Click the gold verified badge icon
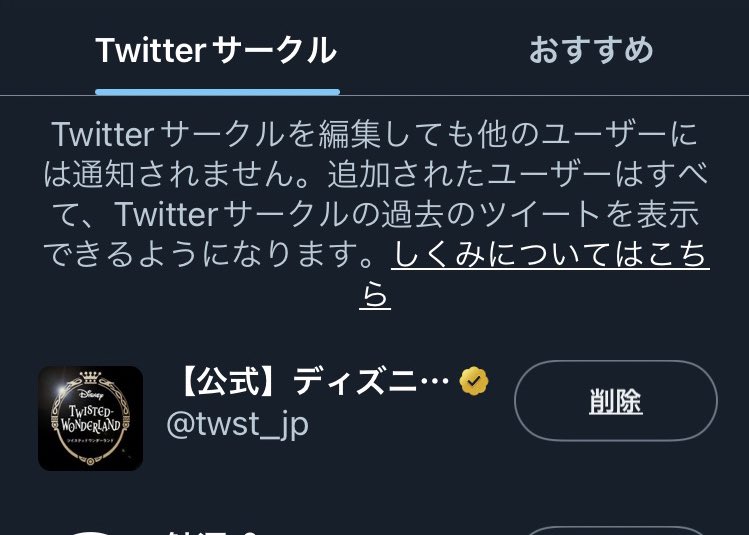 tap(473, 381)
